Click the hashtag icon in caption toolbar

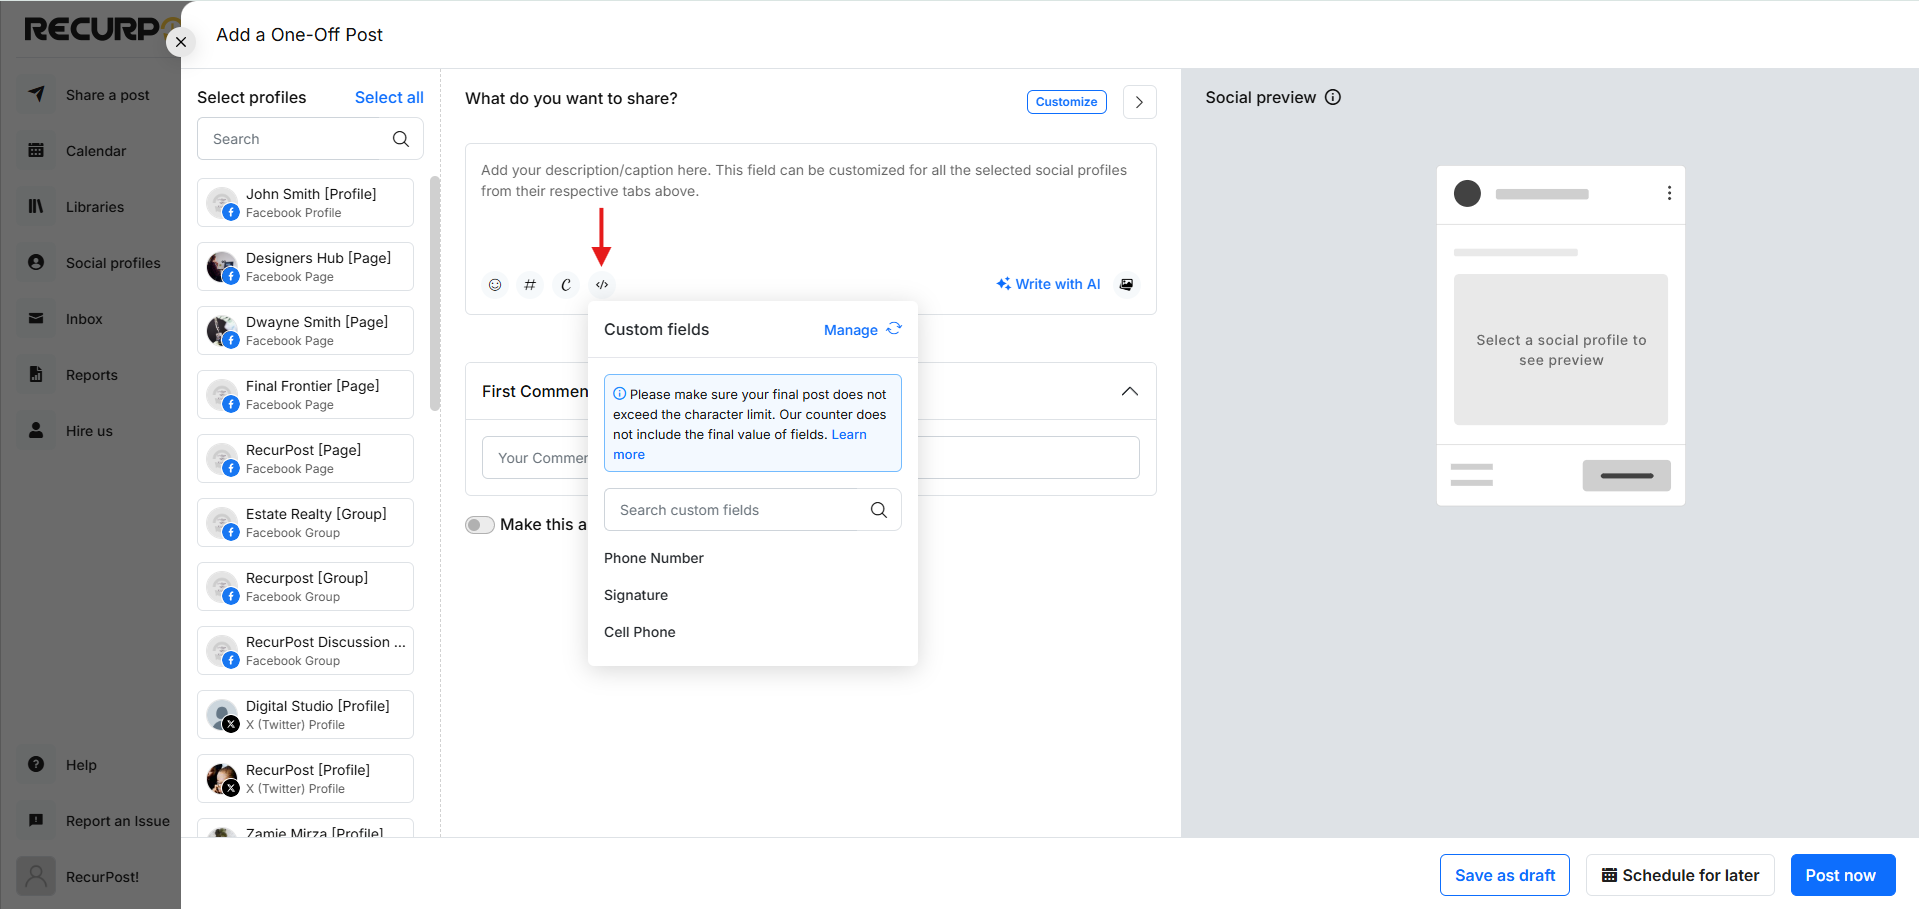[x=530, y=285]
